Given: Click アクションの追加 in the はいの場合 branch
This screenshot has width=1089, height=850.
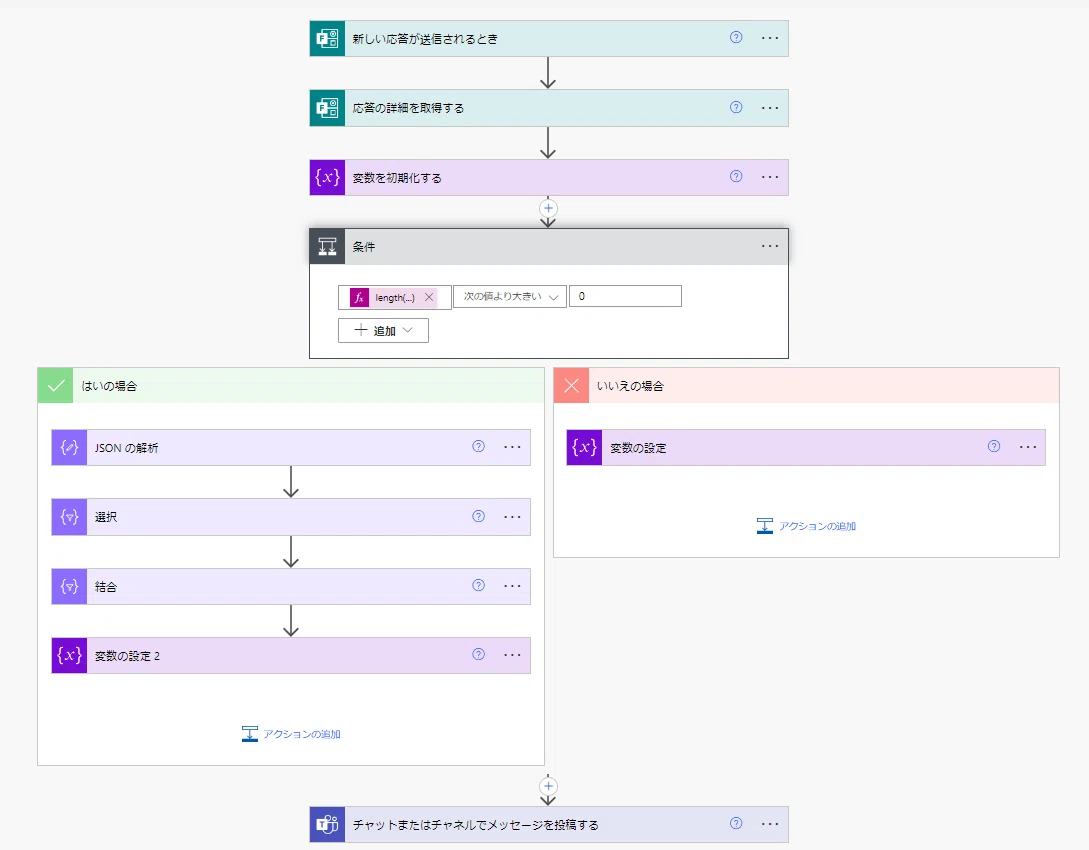Looking at the screenshot, I should [291, 734].
